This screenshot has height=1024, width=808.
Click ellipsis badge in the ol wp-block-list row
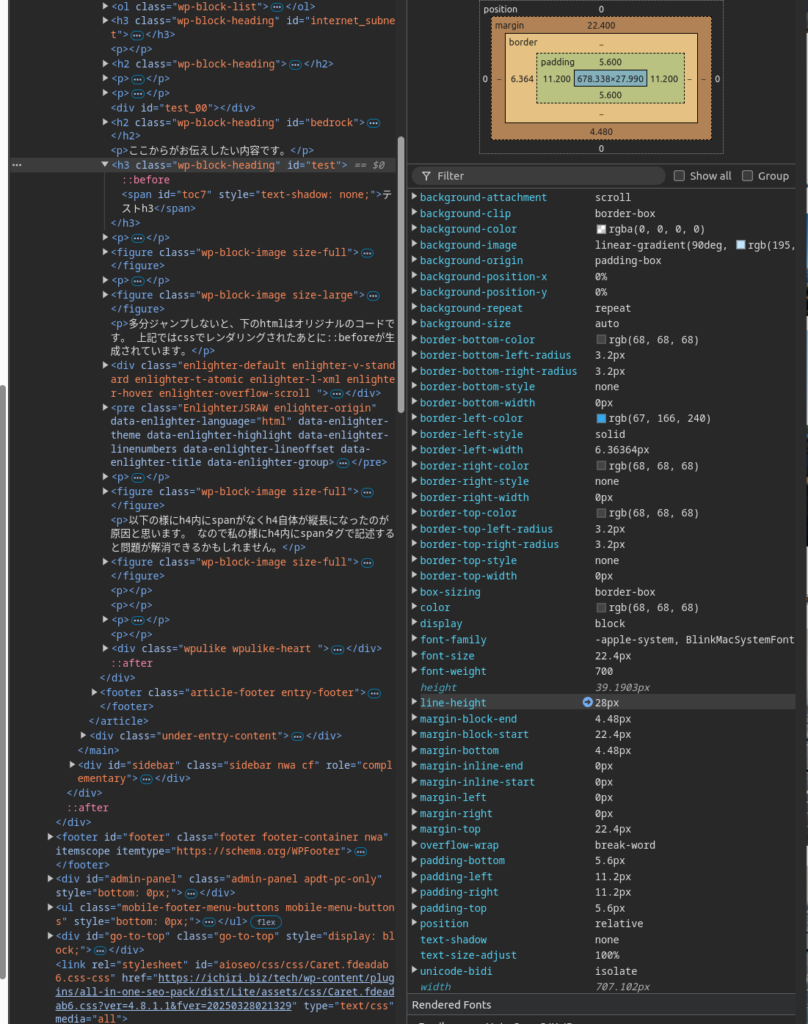277,7
